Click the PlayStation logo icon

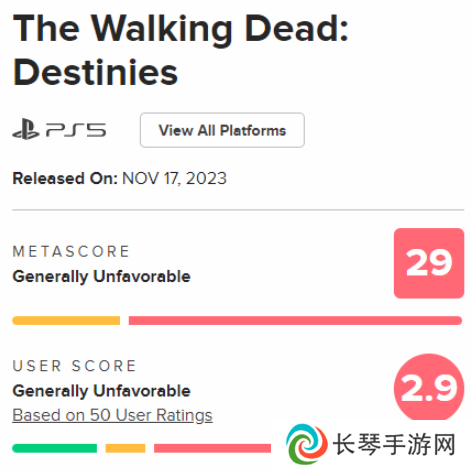coord(26,129)
